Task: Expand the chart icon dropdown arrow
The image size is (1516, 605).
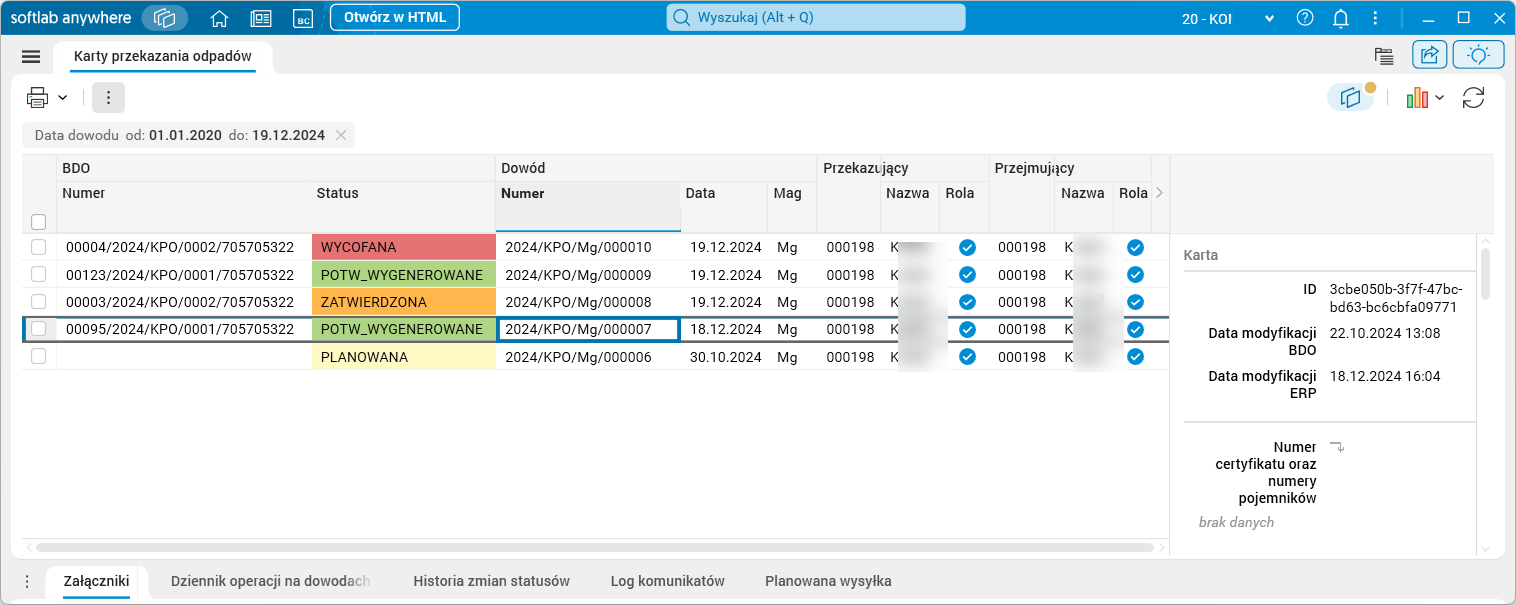Action: click(x=1439, y=98)
